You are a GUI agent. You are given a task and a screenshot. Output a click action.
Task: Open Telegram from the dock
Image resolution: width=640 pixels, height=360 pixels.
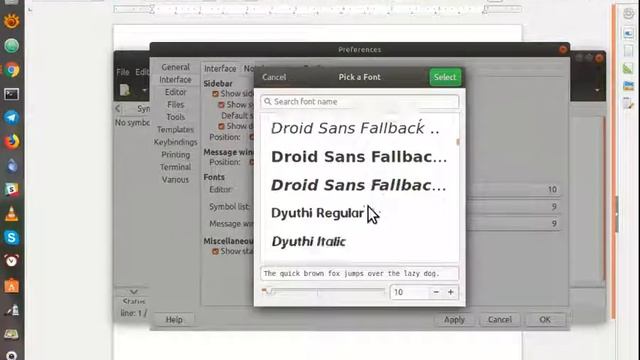(11, 118)
